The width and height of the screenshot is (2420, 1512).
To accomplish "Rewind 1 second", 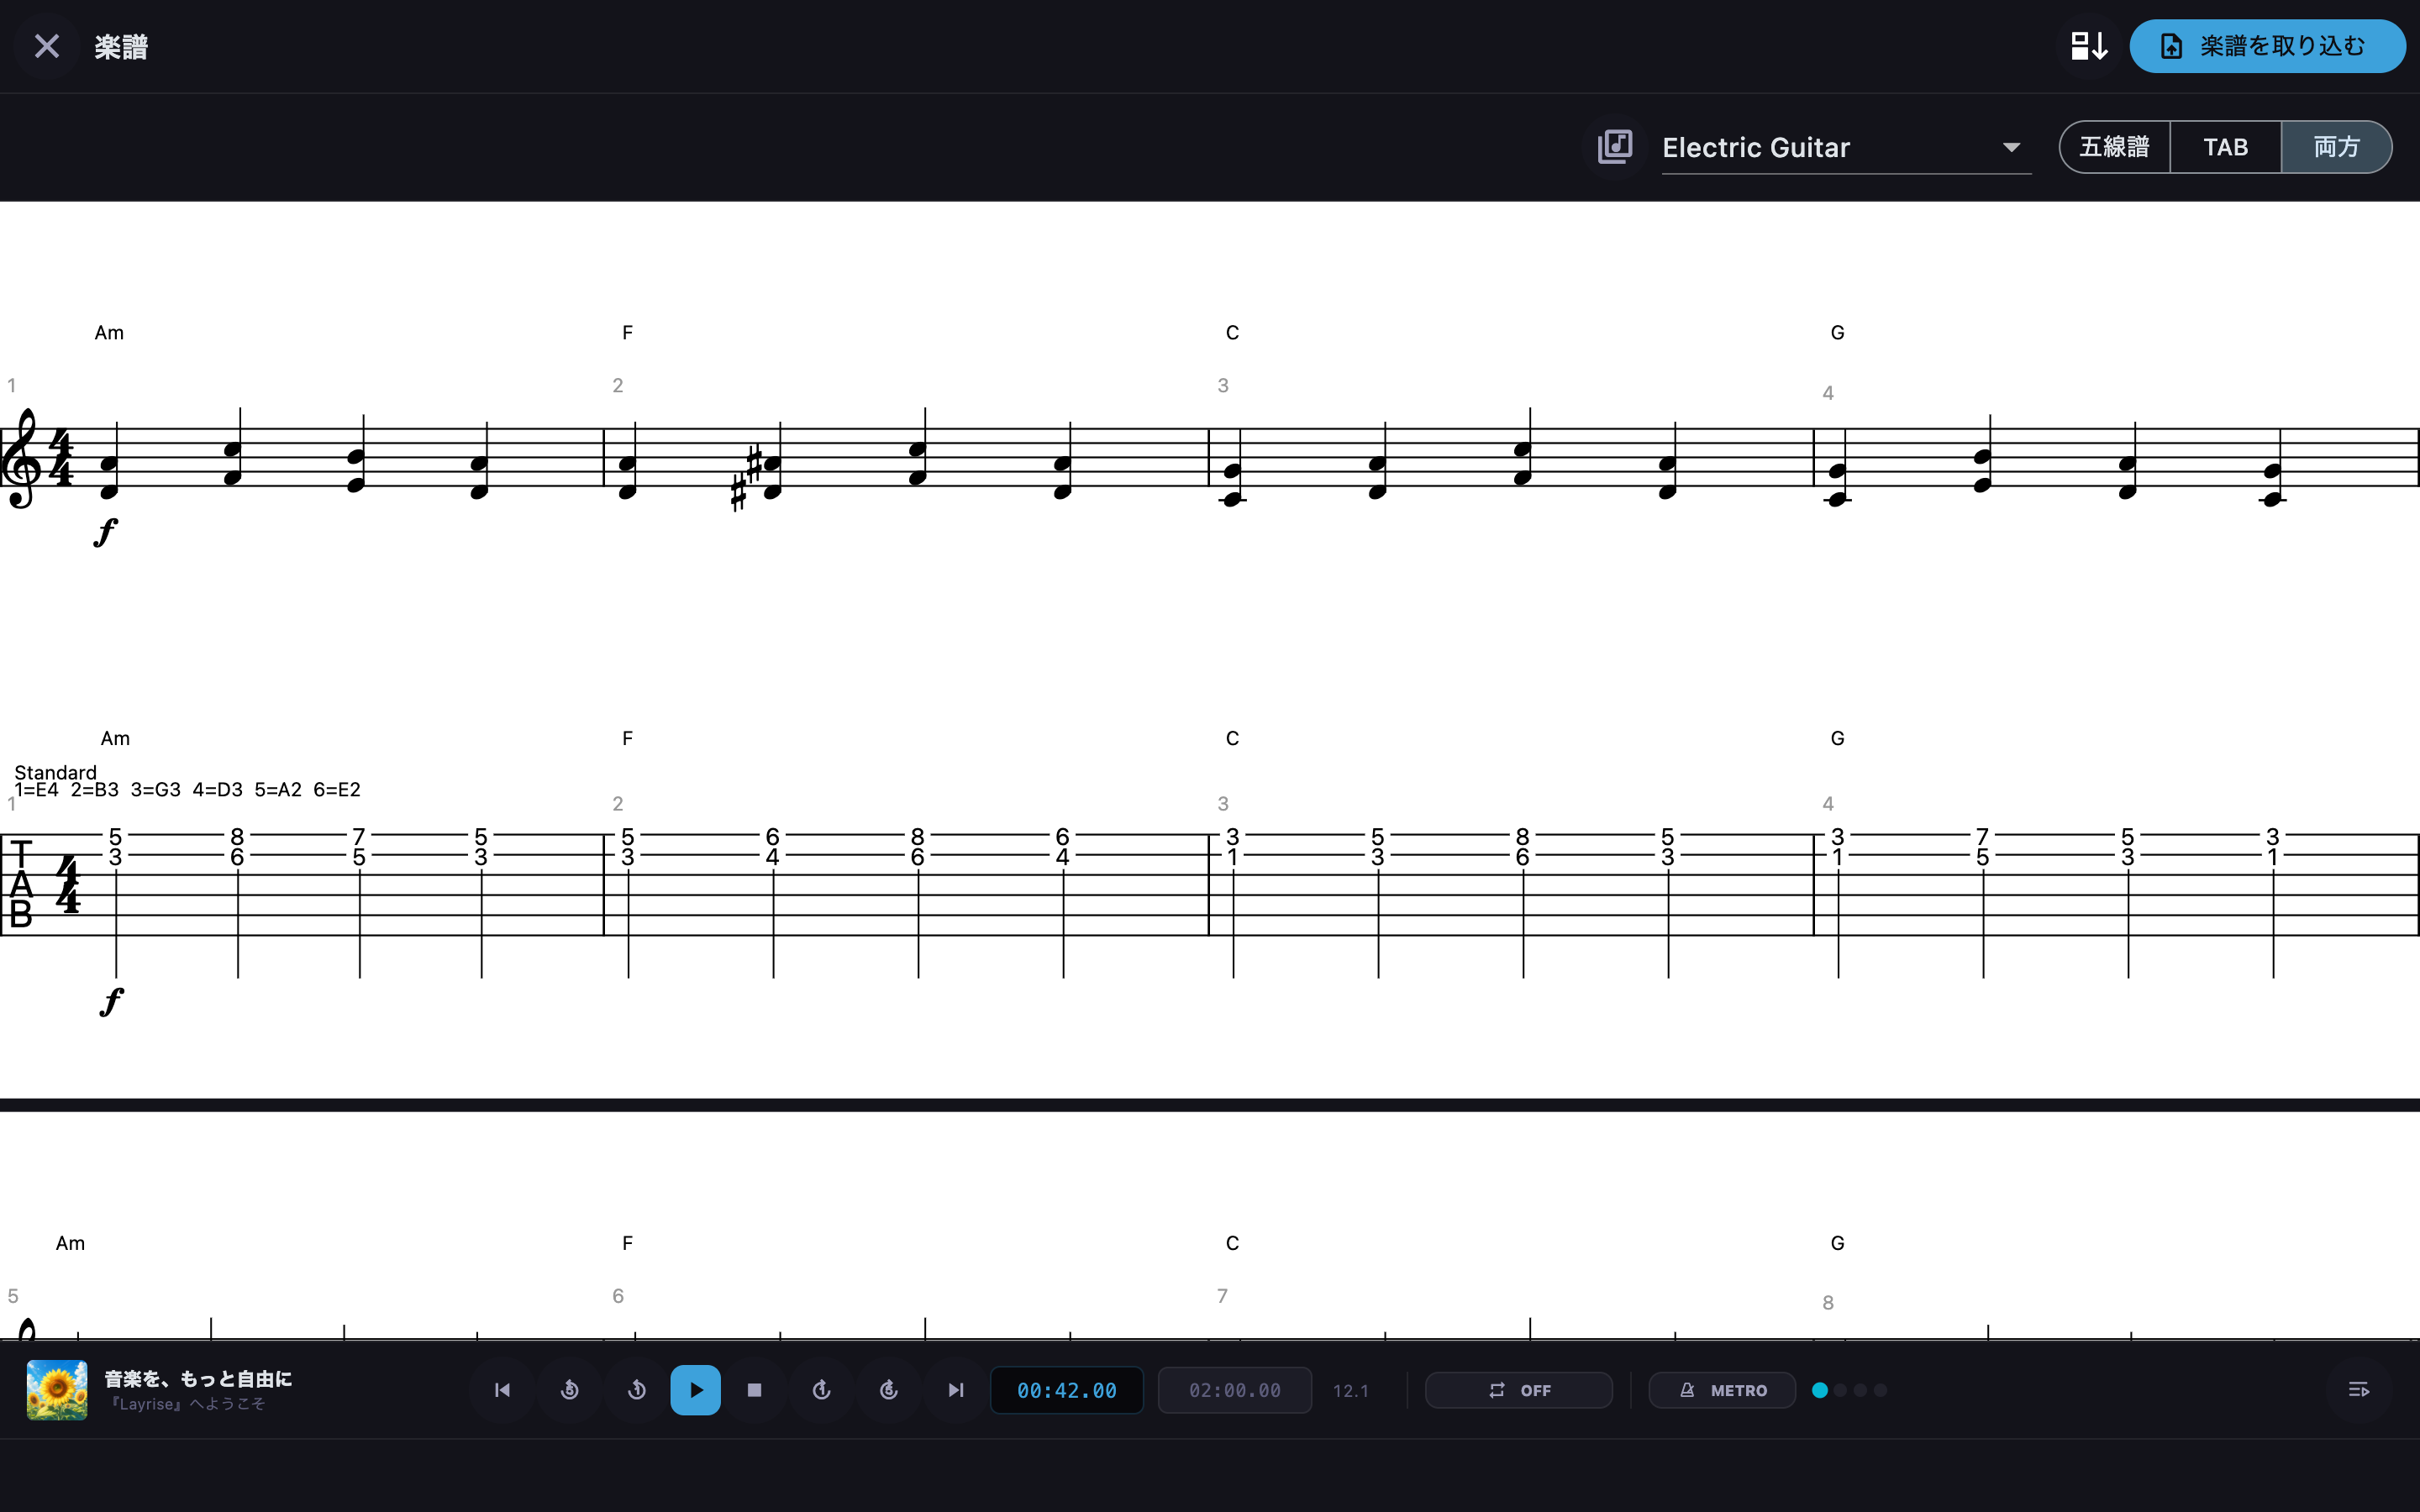I will [637, 1390].
